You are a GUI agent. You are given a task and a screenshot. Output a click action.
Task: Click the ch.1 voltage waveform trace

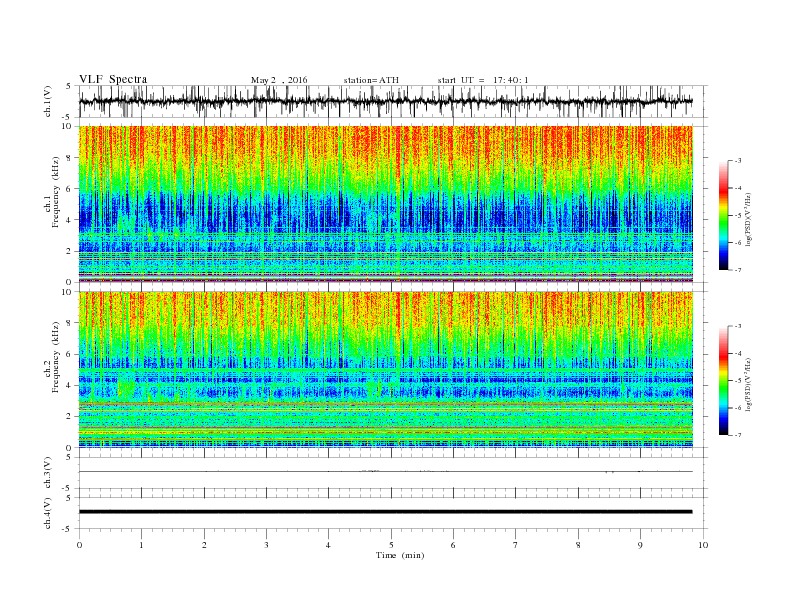(x=385, y=101)
